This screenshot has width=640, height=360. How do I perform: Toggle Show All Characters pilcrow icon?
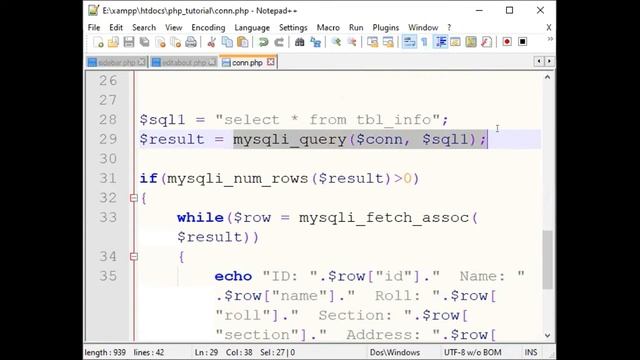pos(424,42)
